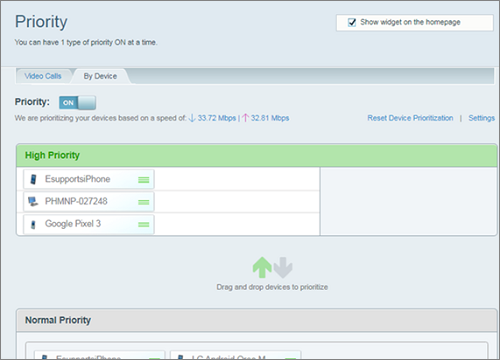The height and width of the screenshot is (360, 500).
Task: Turn off the Priority ON switch
Action: coord(77,103)
